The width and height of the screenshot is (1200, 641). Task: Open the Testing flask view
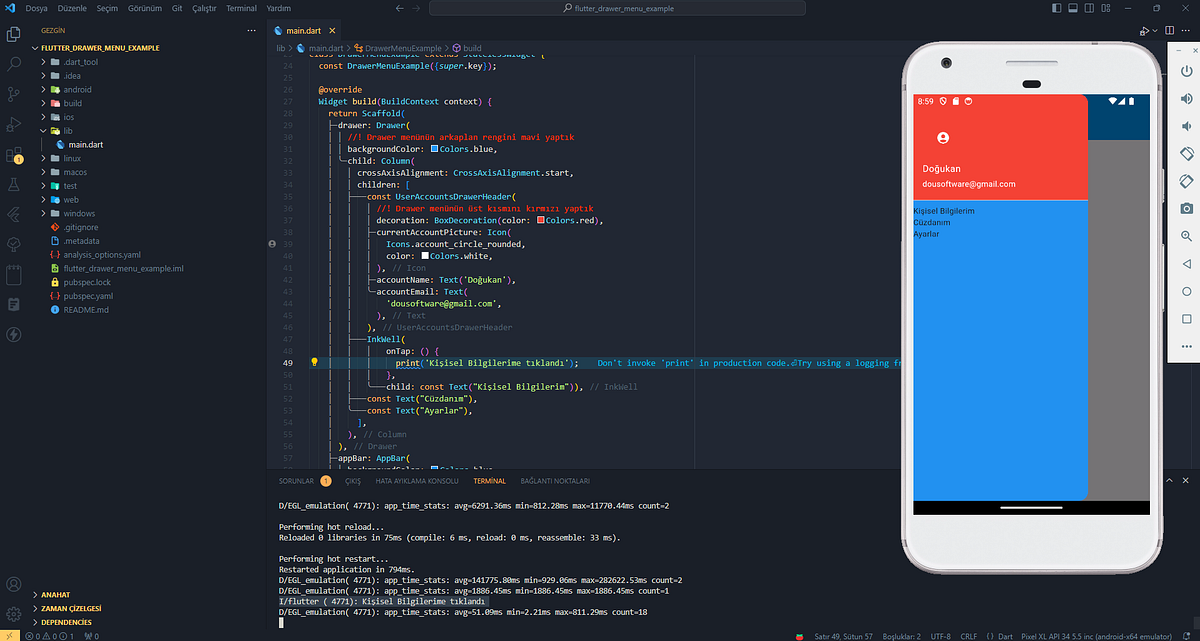tap(14, 185)
